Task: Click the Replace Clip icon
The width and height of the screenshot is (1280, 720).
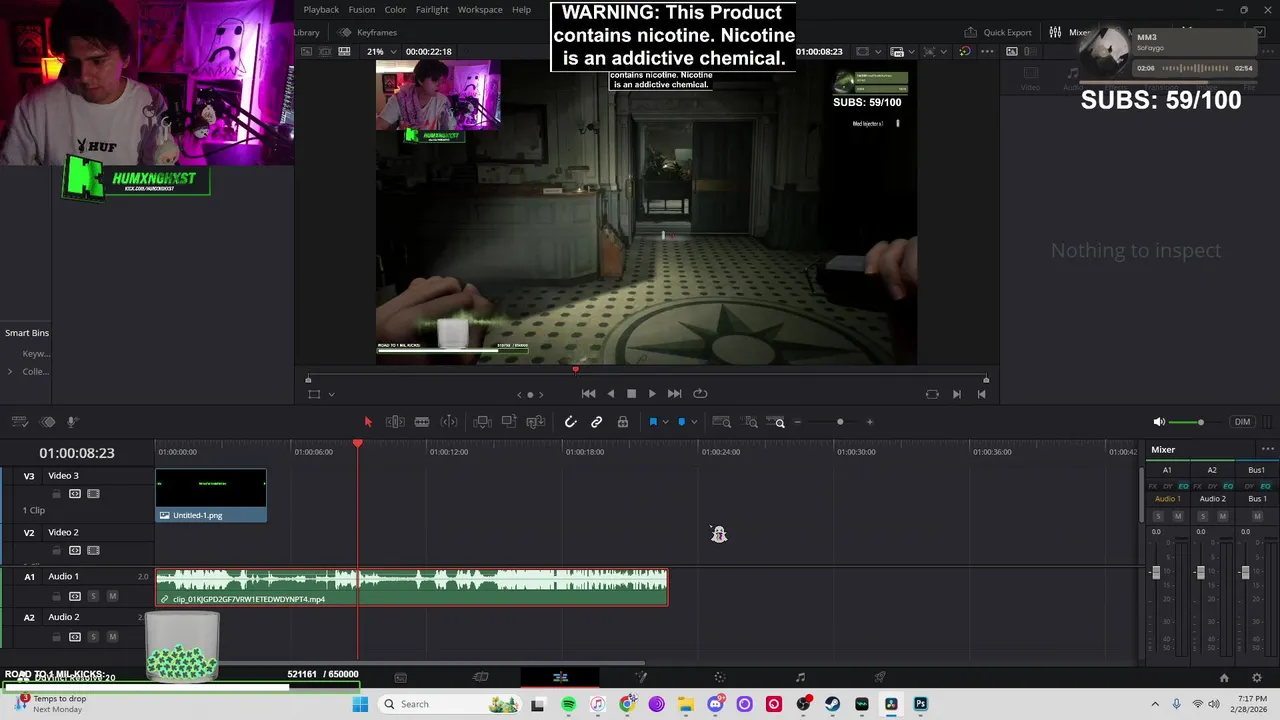Action: (535, 422)
